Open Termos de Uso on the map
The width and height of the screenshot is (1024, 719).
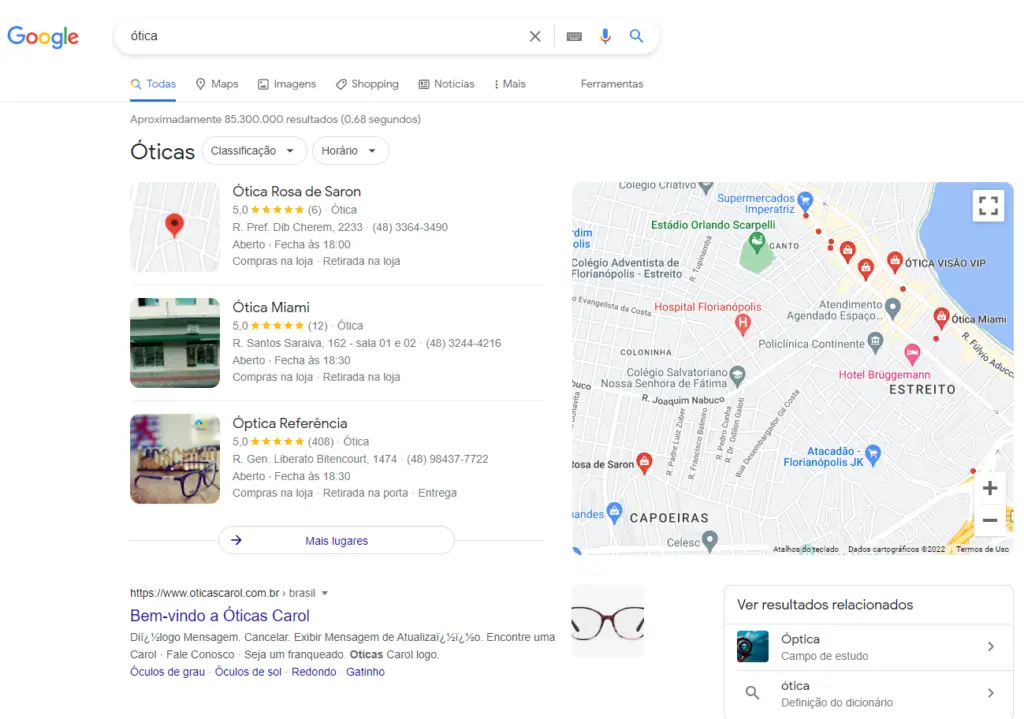point(982,549)
